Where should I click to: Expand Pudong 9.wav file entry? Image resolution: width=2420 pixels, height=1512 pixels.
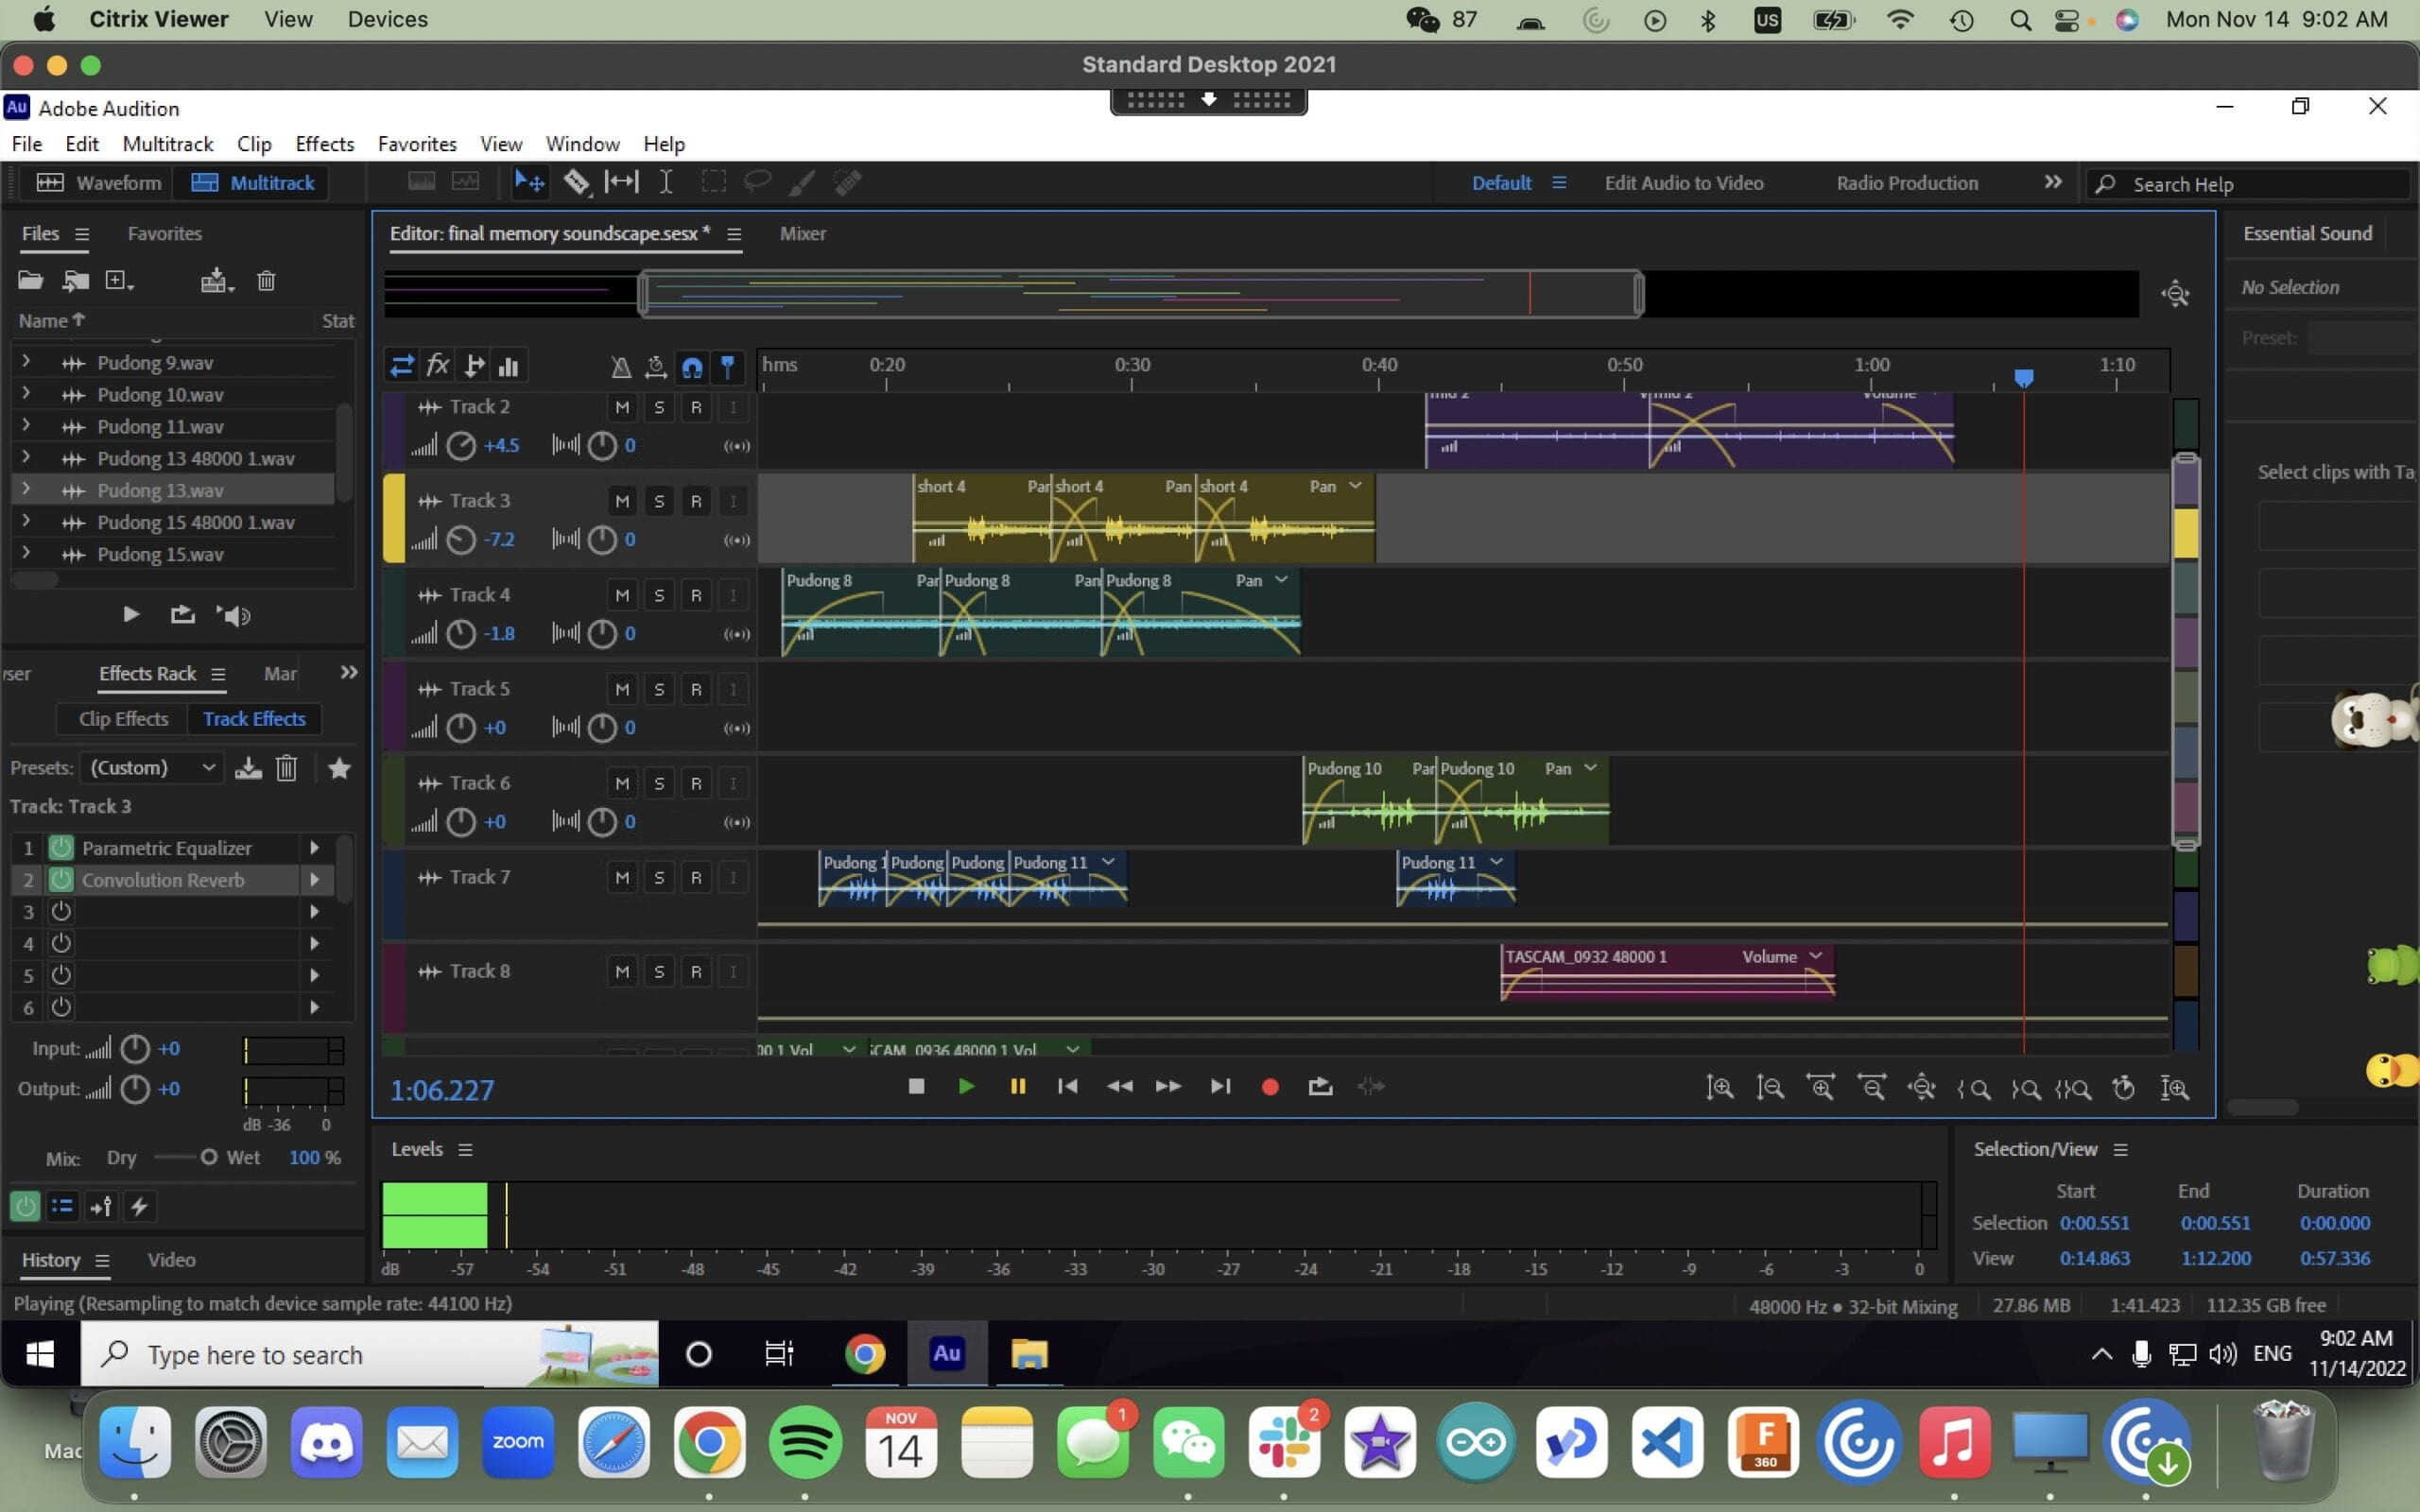[26, 362]
